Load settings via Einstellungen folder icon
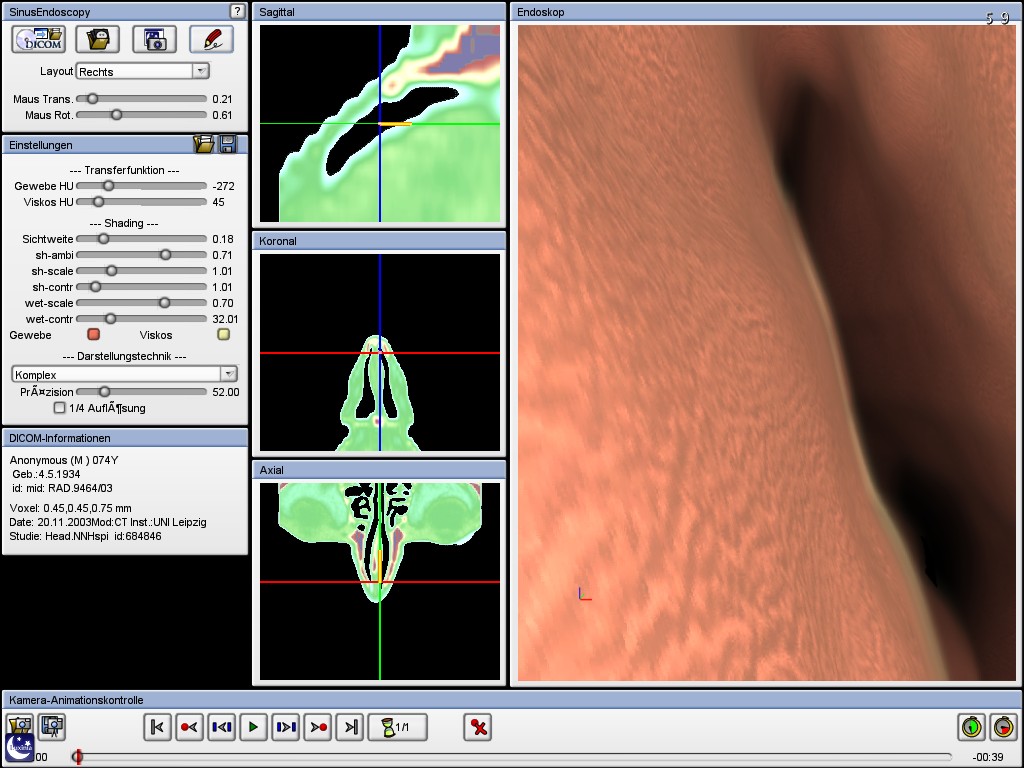 click(204, 145)
